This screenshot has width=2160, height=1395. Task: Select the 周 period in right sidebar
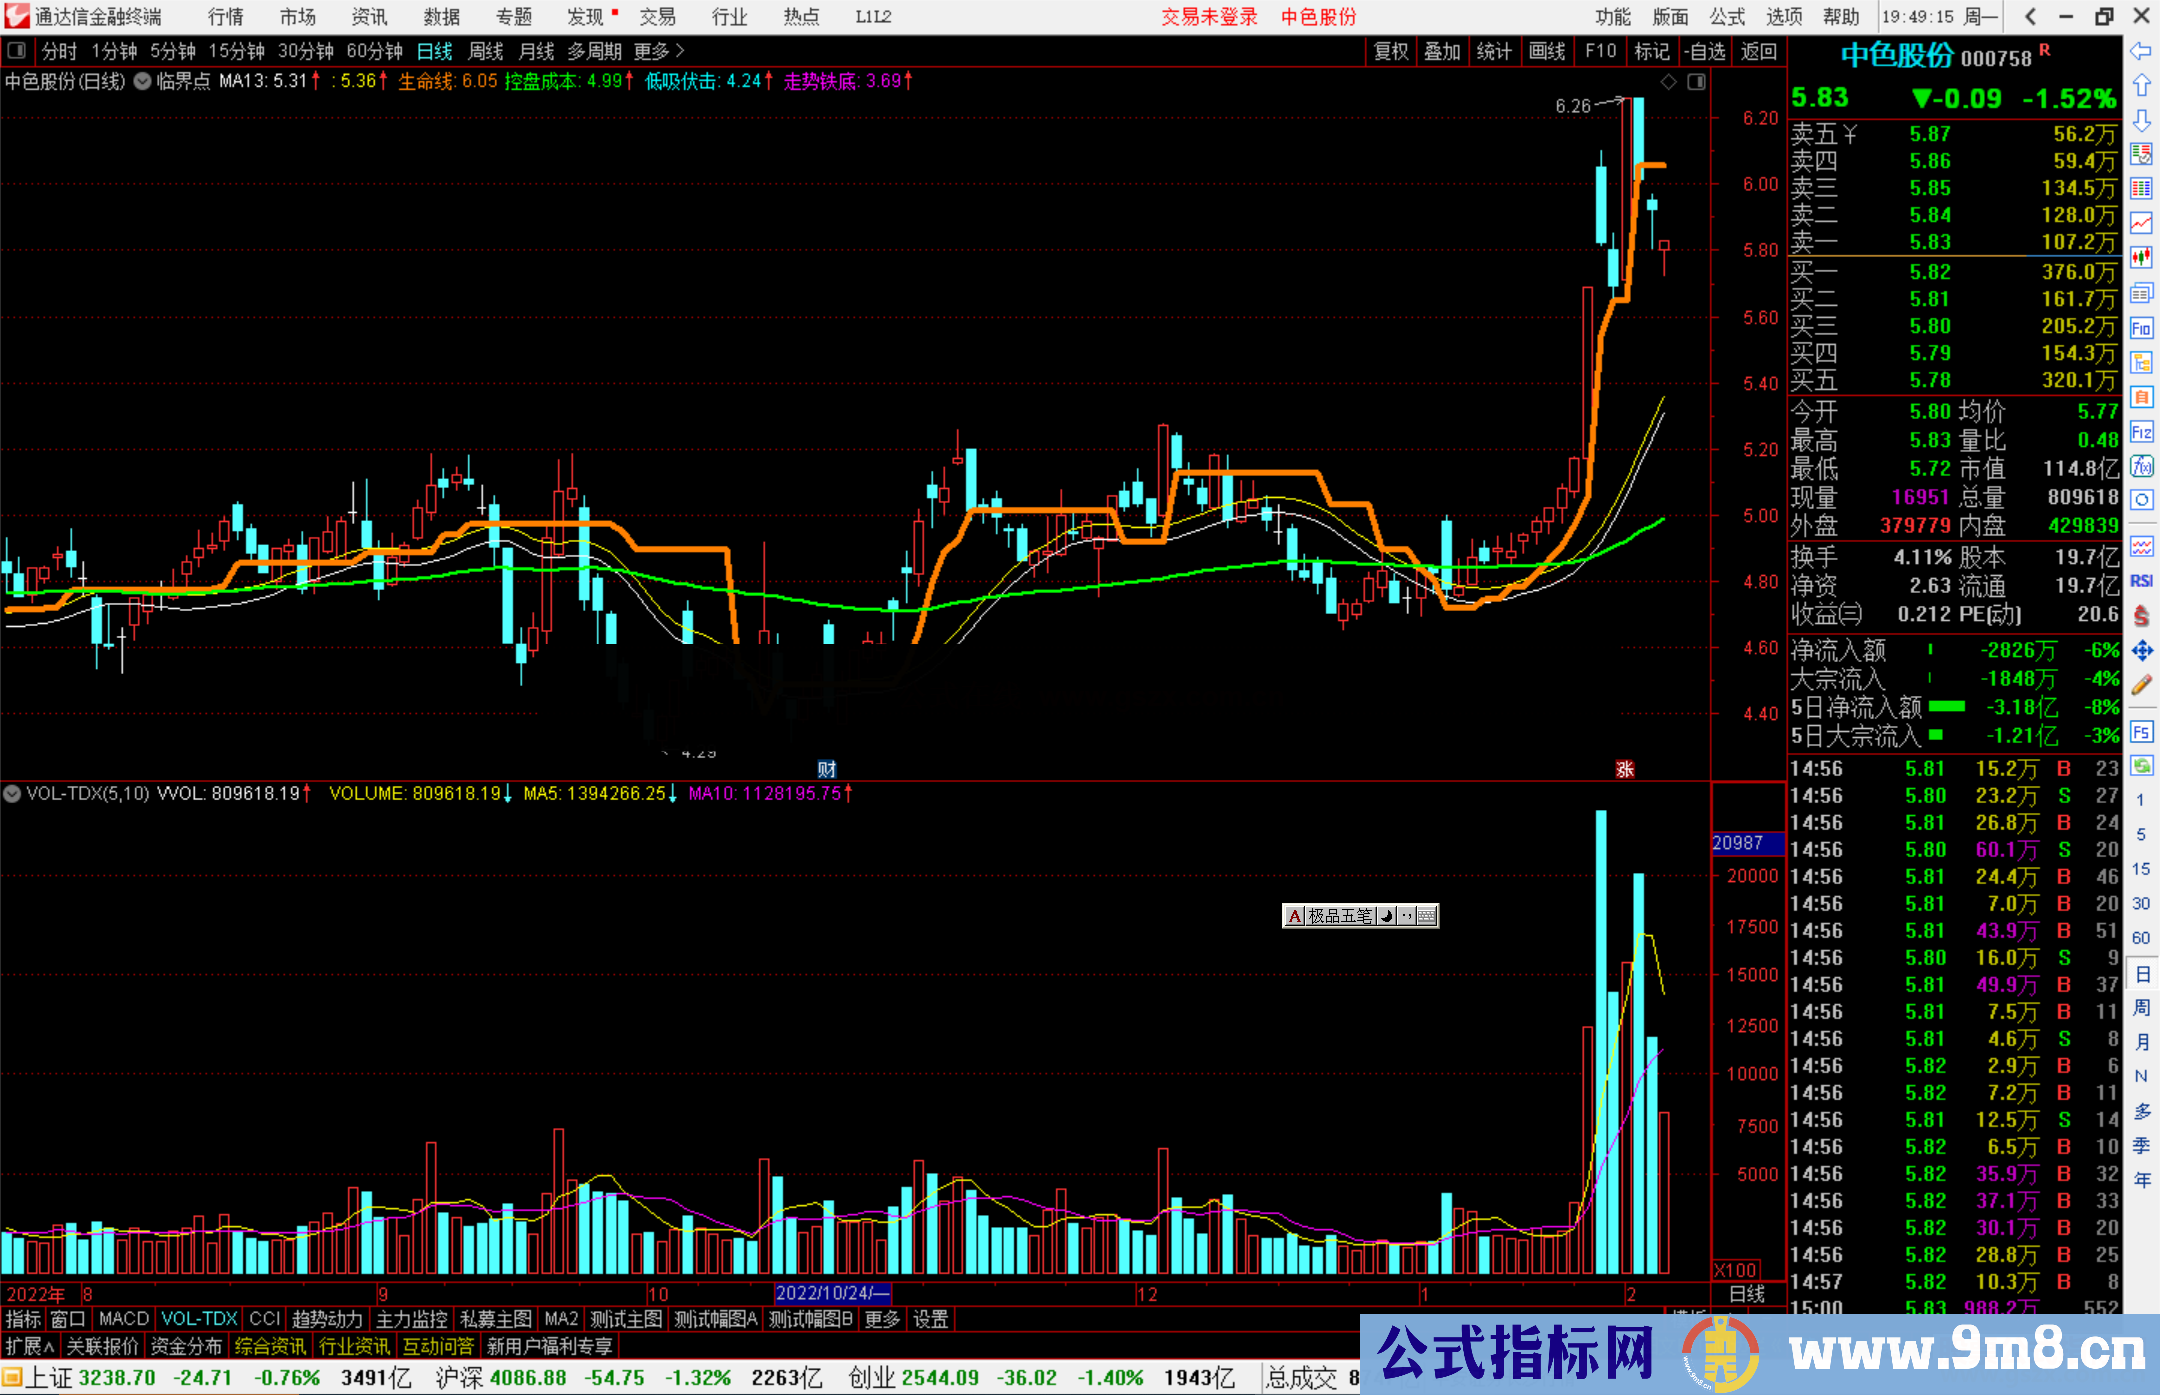click(2141, 1007)
